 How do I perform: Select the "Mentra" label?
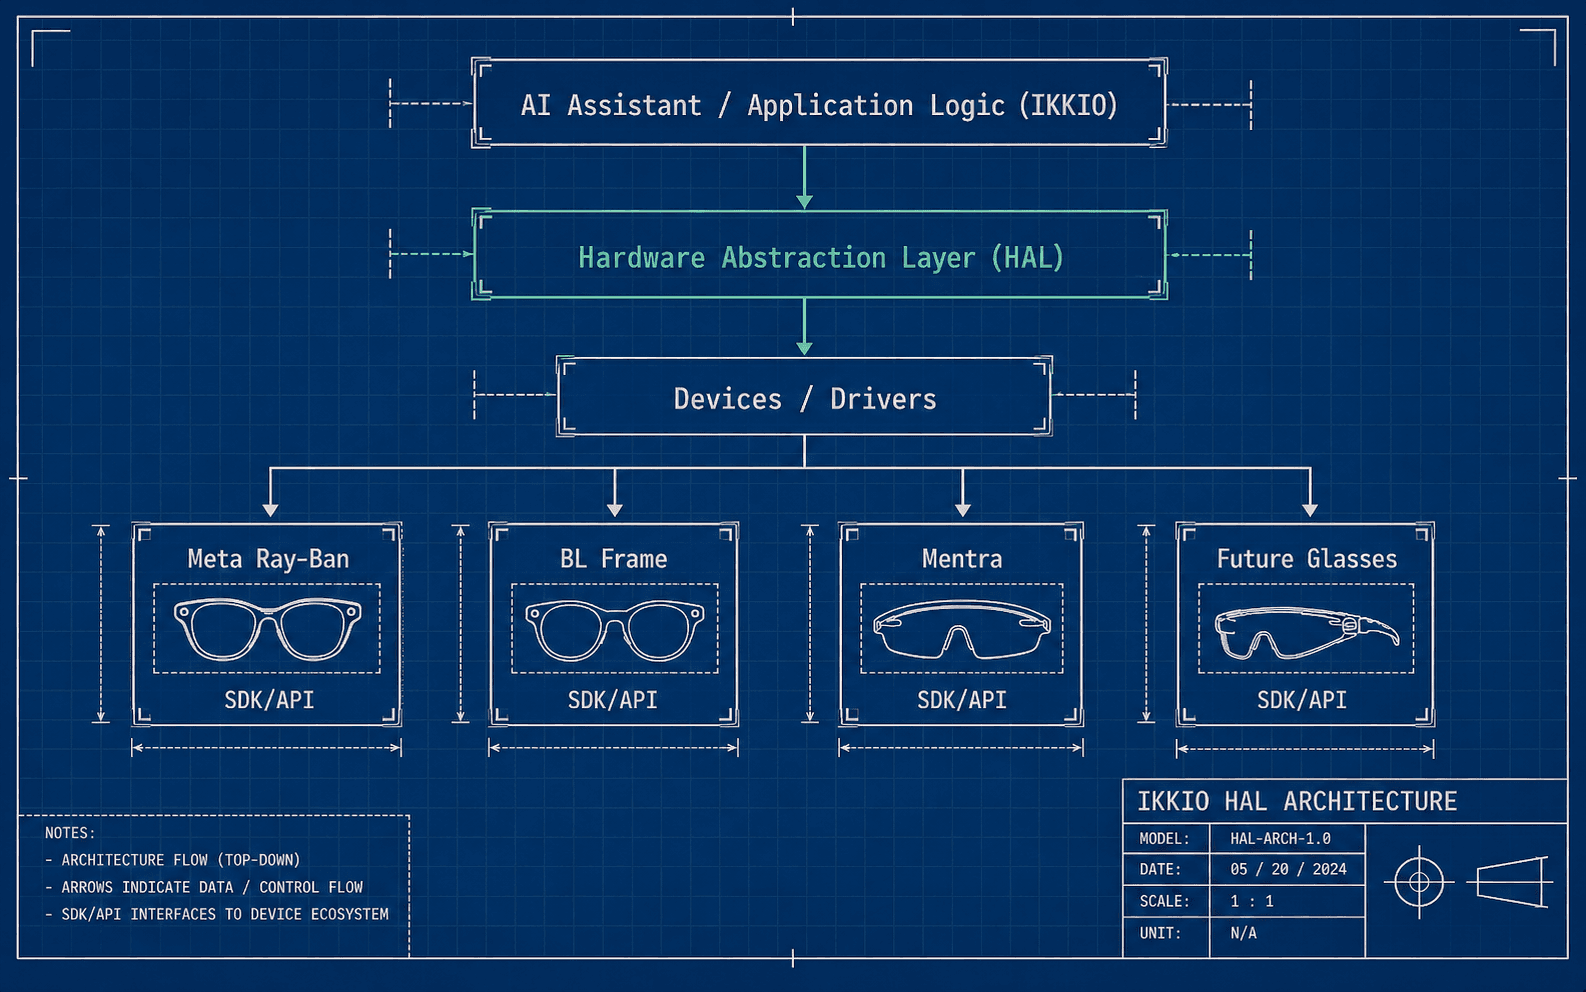pyautogui.click(x=962, y=559)
